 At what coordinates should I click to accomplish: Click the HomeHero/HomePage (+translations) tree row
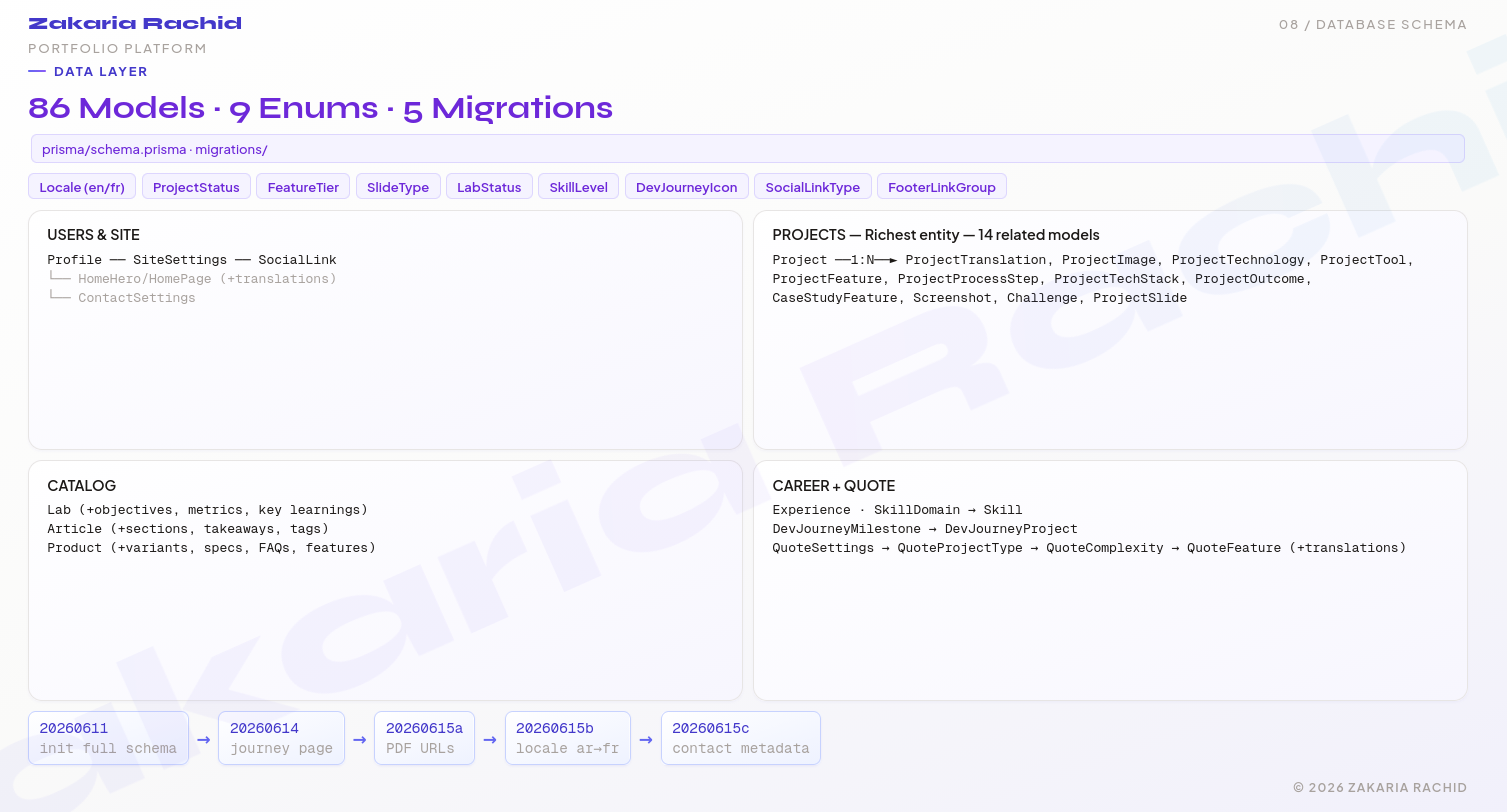[192, 279]
